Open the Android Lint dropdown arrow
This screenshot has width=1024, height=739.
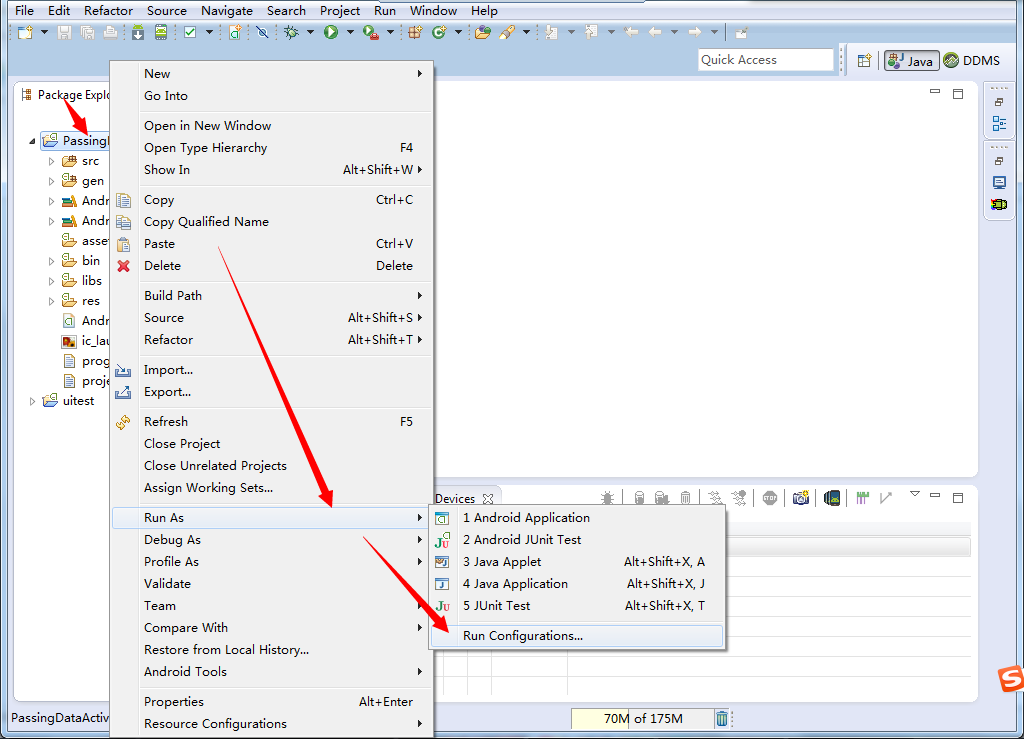pos(210,32)
